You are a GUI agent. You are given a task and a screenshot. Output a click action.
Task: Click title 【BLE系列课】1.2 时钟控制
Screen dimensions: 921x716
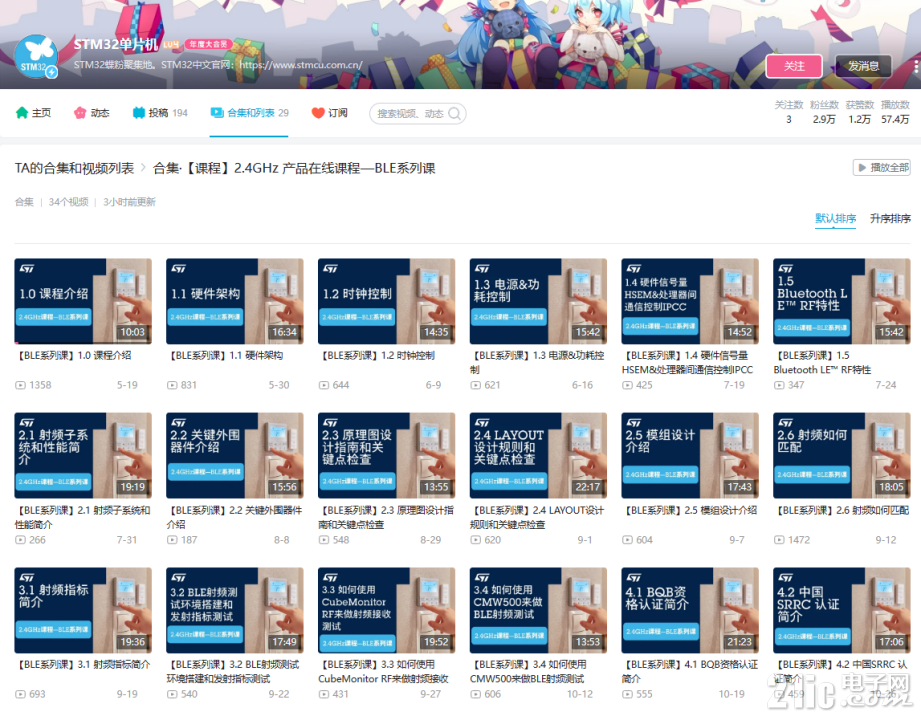coord(377,355)
